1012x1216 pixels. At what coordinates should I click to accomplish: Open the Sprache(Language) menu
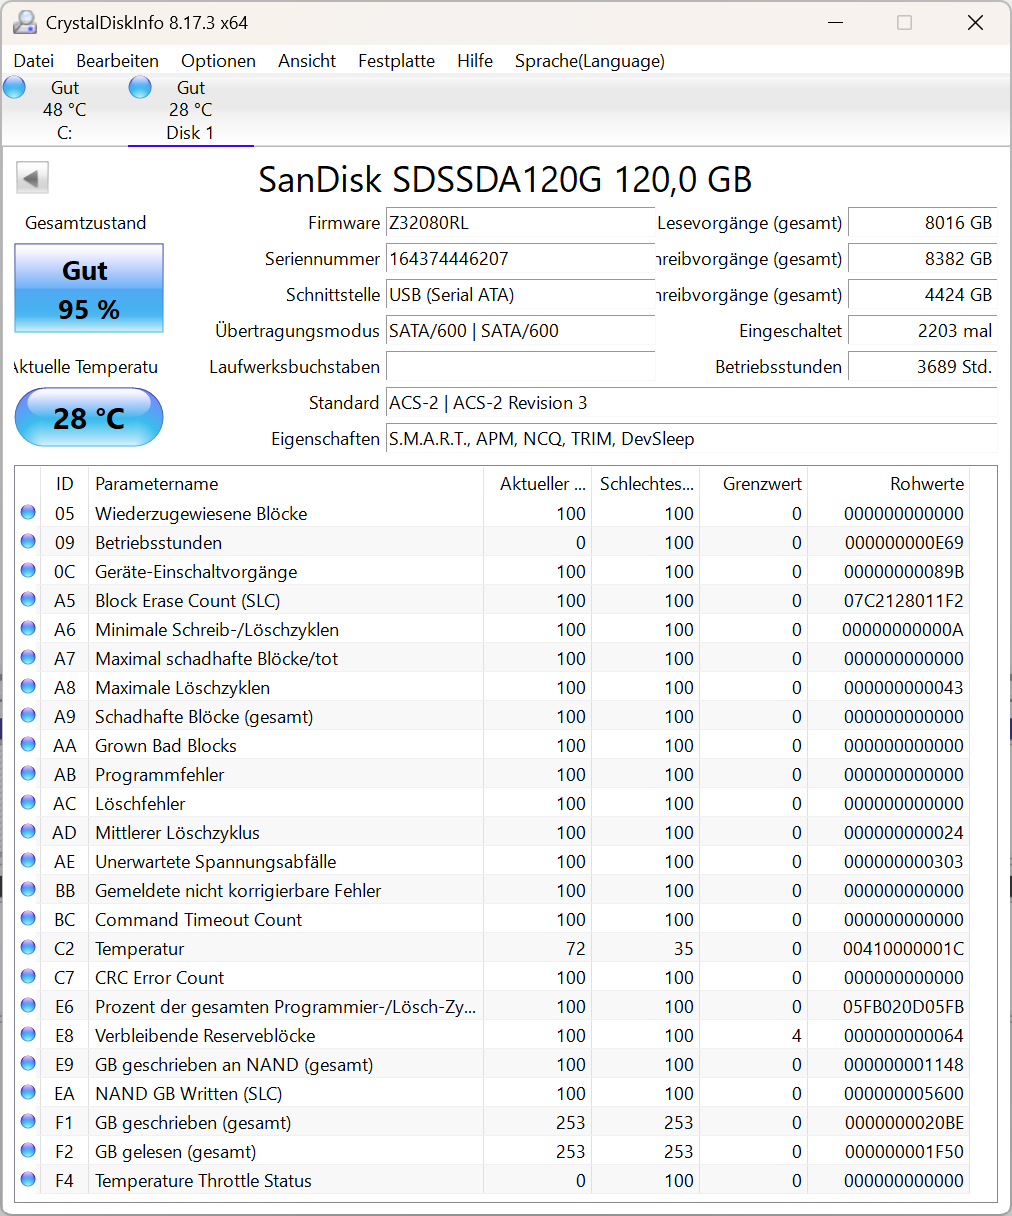pos(590,61)
